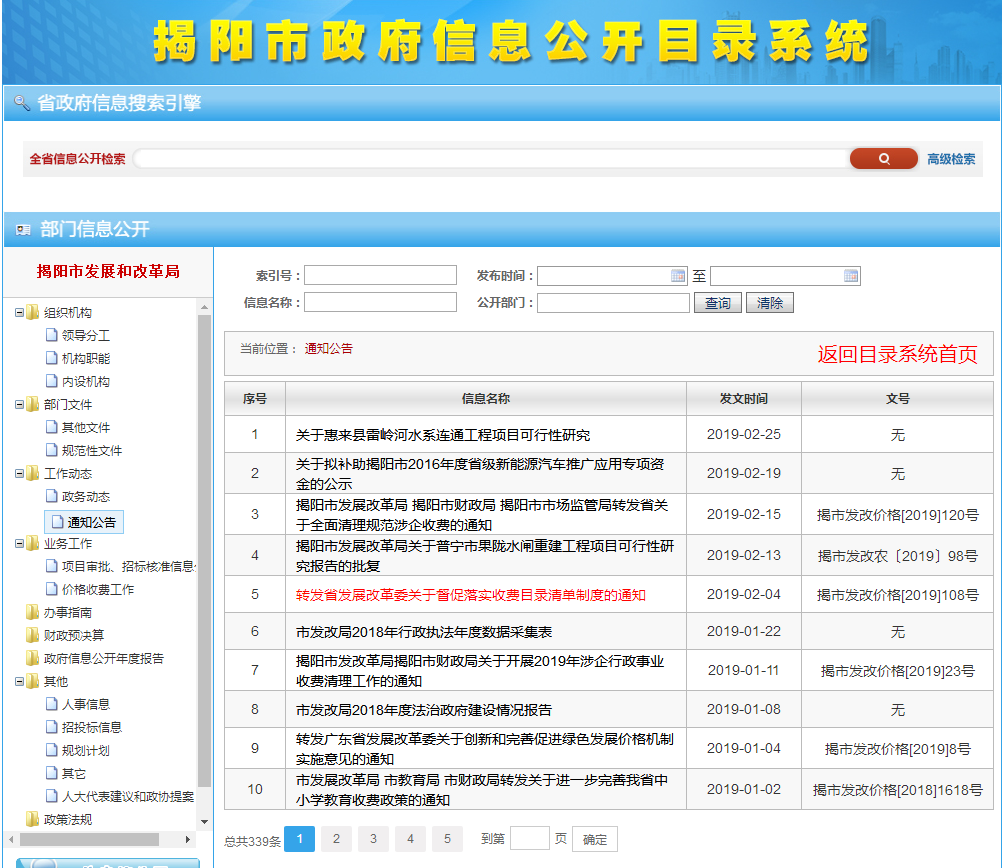
Task: Open notice 关于惠来县雷岭河水系连通工程项目可行性研究
Action: pyautogui.click(x=443, y=435)
